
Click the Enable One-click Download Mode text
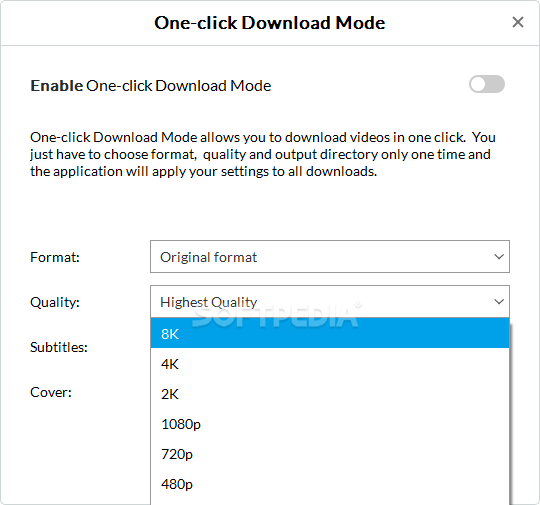click(151, 85)
